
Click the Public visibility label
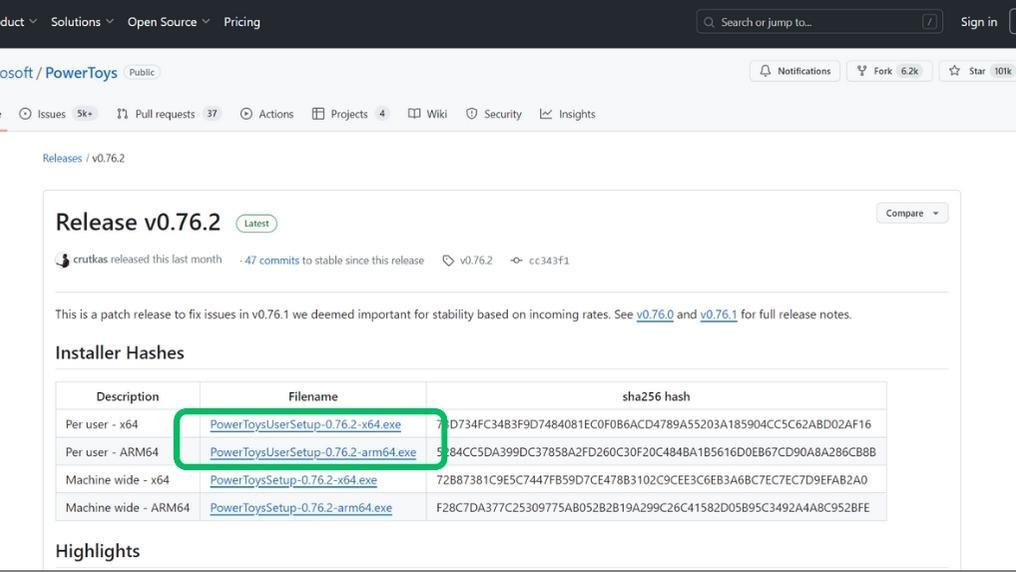tap(142, 73)
